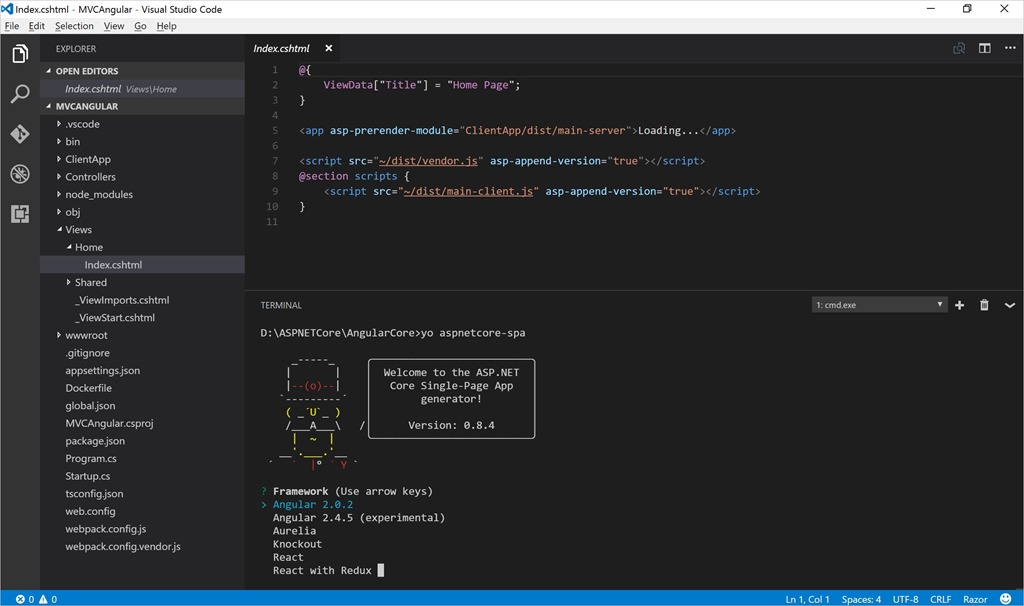Collapse the terminal panel with chevron
This screenshot has height=606, width=1024.
(1009, 305)
